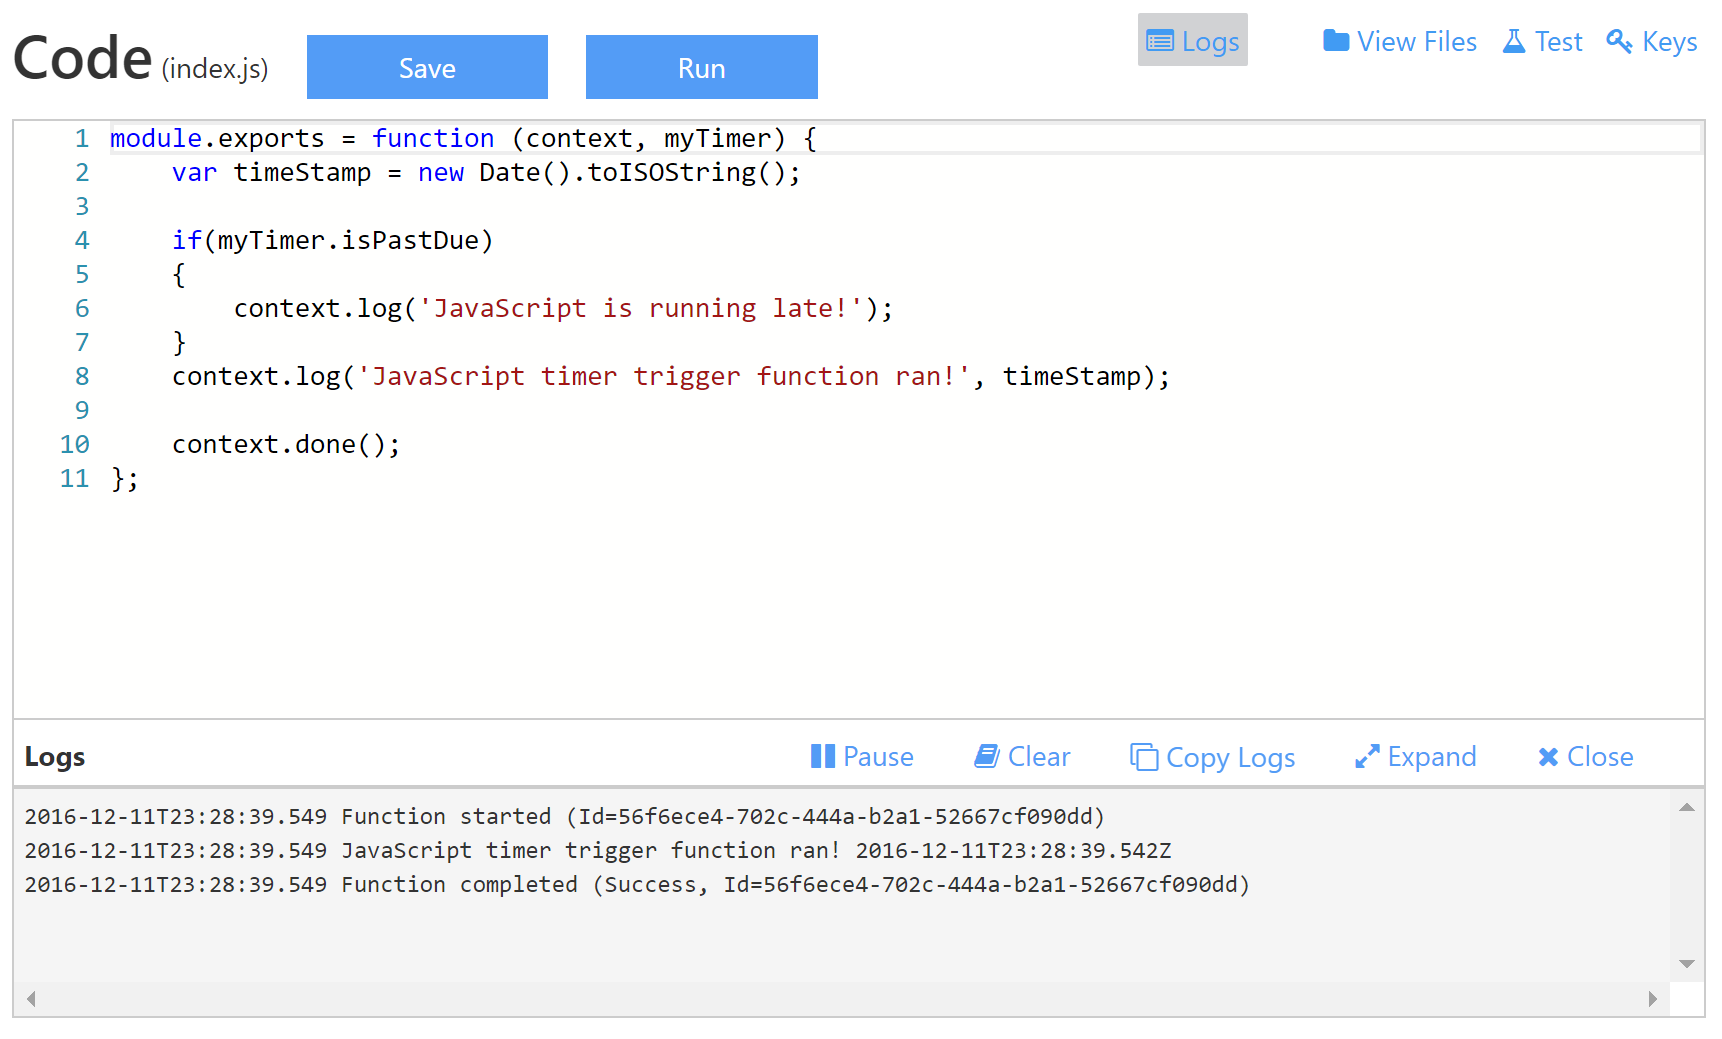Save the index.js code
Image resolution: width=1722 pixels, height=1039 pixels.
(427, 67)
